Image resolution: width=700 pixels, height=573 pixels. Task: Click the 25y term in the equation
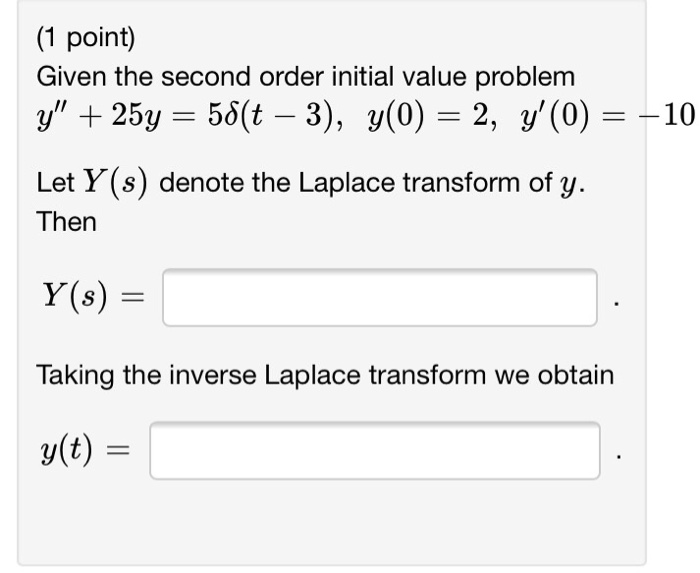pos(136,116)
